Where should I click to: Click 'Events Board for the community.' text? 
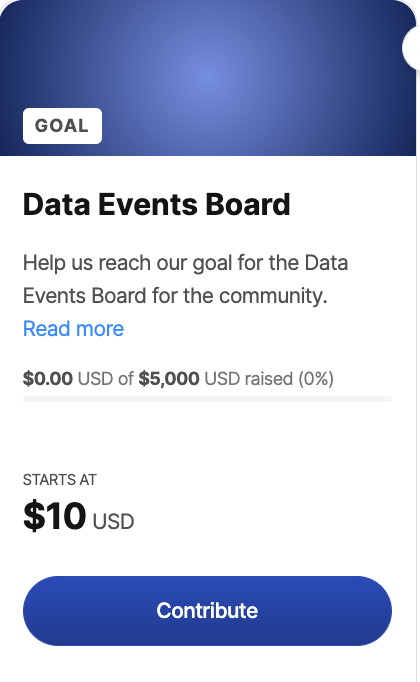(175, 296)
